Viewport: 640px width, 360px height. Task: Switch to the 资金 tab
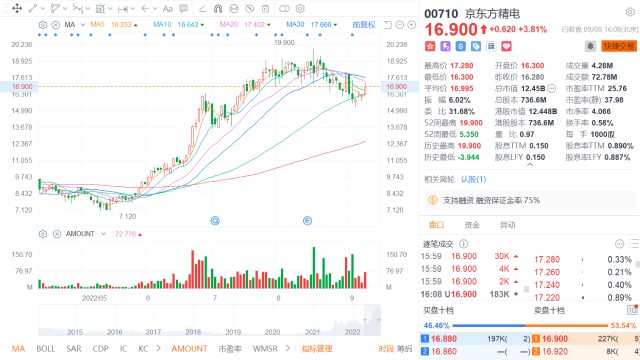point(472,225)
